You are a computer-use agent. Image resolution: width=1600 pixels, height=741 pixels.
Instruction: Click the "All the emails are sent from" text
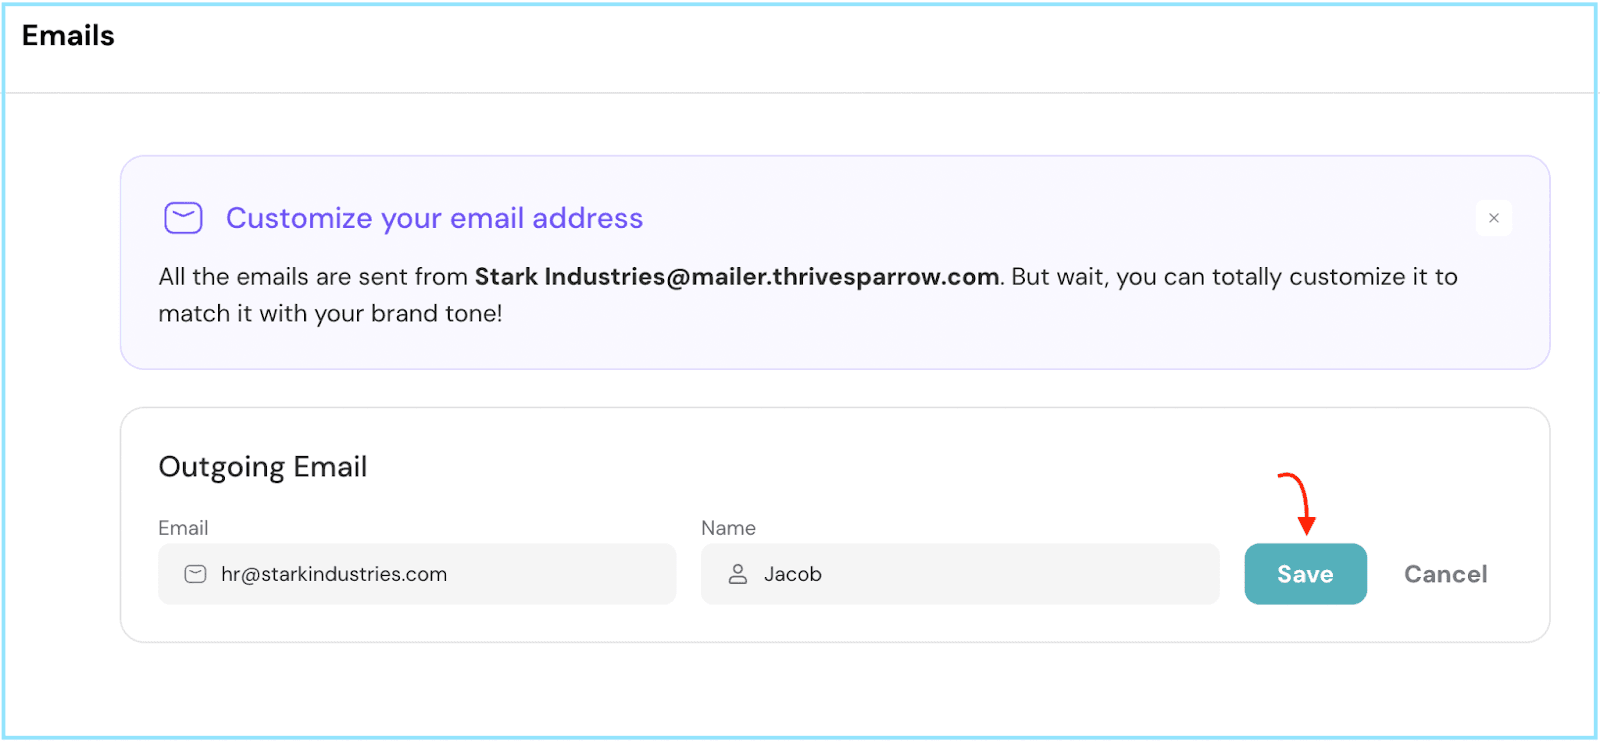click(x=313, y=277)
